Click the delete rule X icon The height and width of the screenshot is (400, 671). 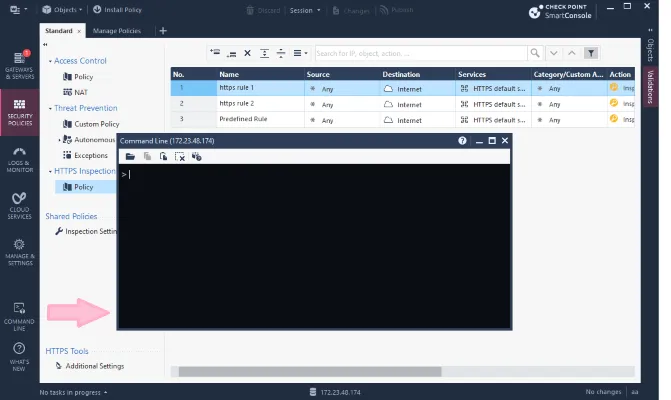click(247, 53)
